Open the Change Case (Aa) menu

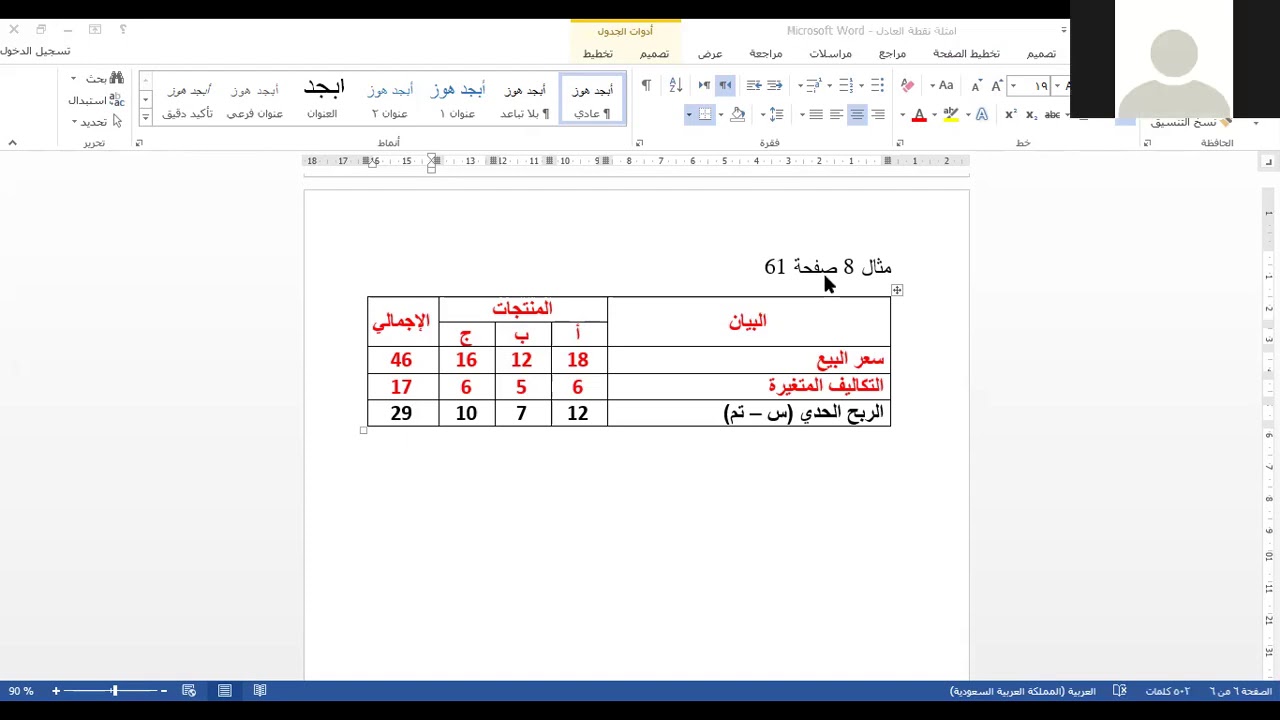pyautogui.click(x=946, y=85)
